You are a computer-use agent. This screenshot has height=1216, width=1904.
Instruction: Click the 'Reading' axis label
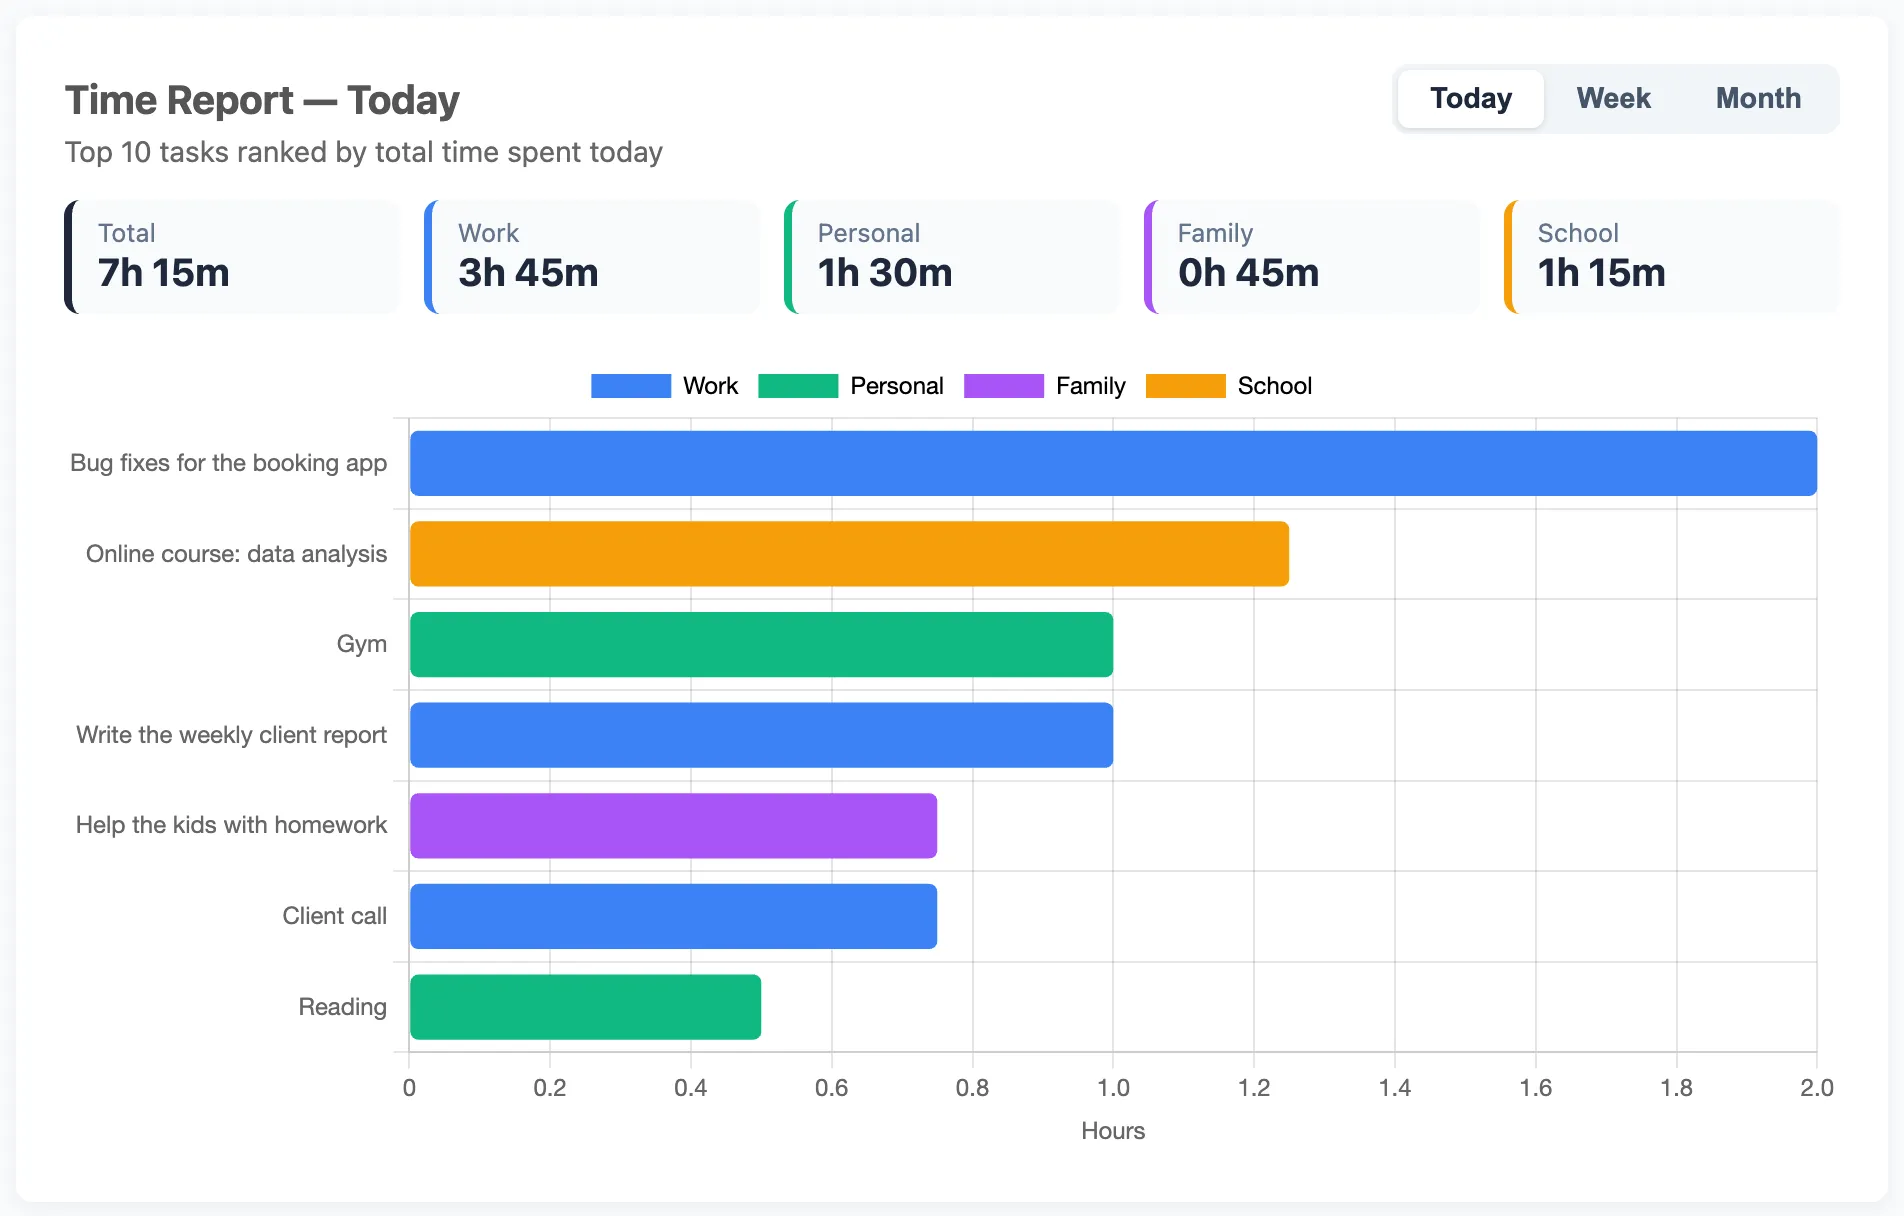tap(342, 1007)
